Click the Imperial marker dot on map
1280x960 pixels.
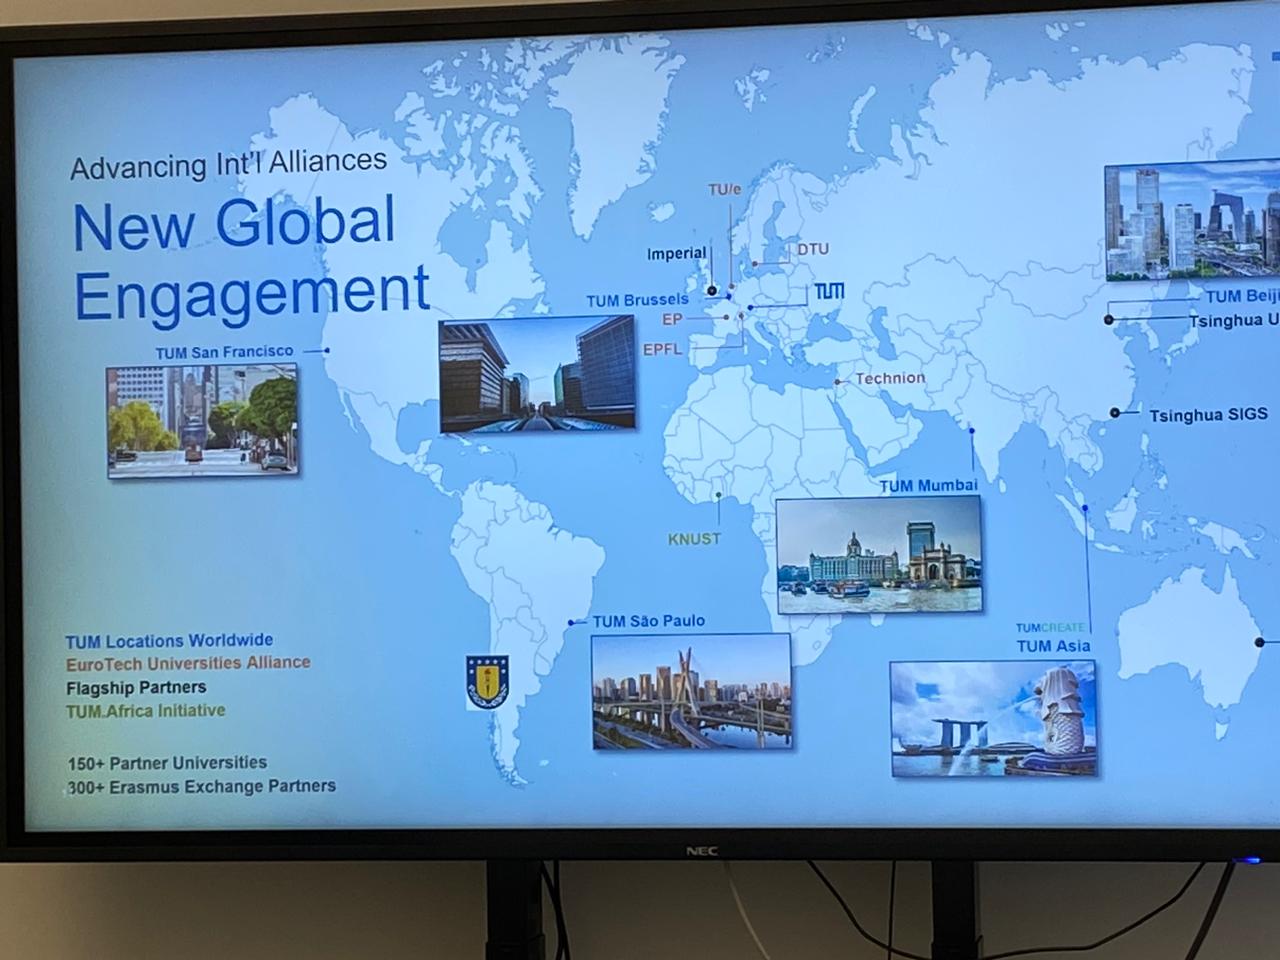point(712,291)
